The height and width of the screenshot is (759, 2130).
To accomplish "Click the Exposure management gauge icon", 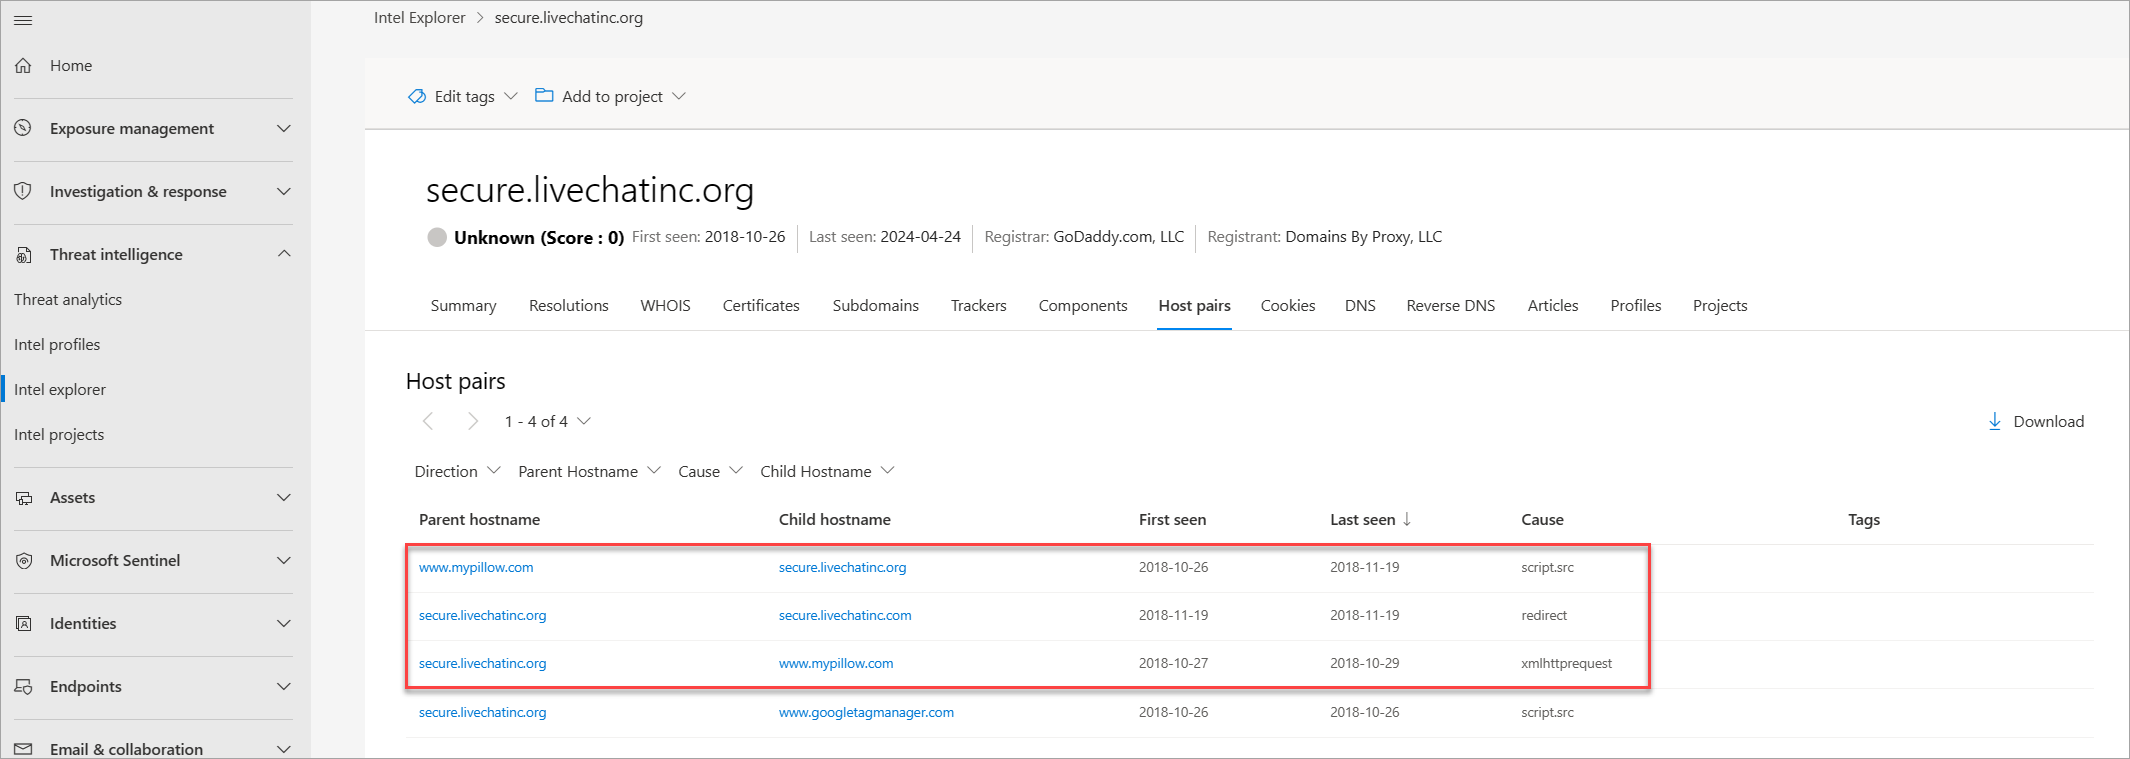I will (24, 128).
